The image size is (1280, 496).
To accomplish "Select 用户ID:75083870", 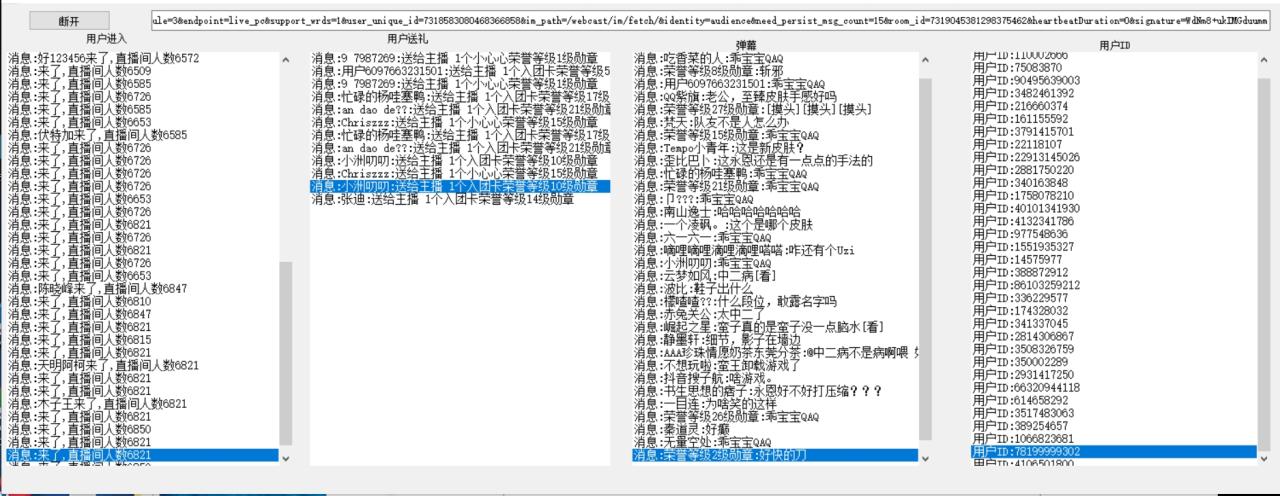I will pyautogui.click(x=1114, y=68).
